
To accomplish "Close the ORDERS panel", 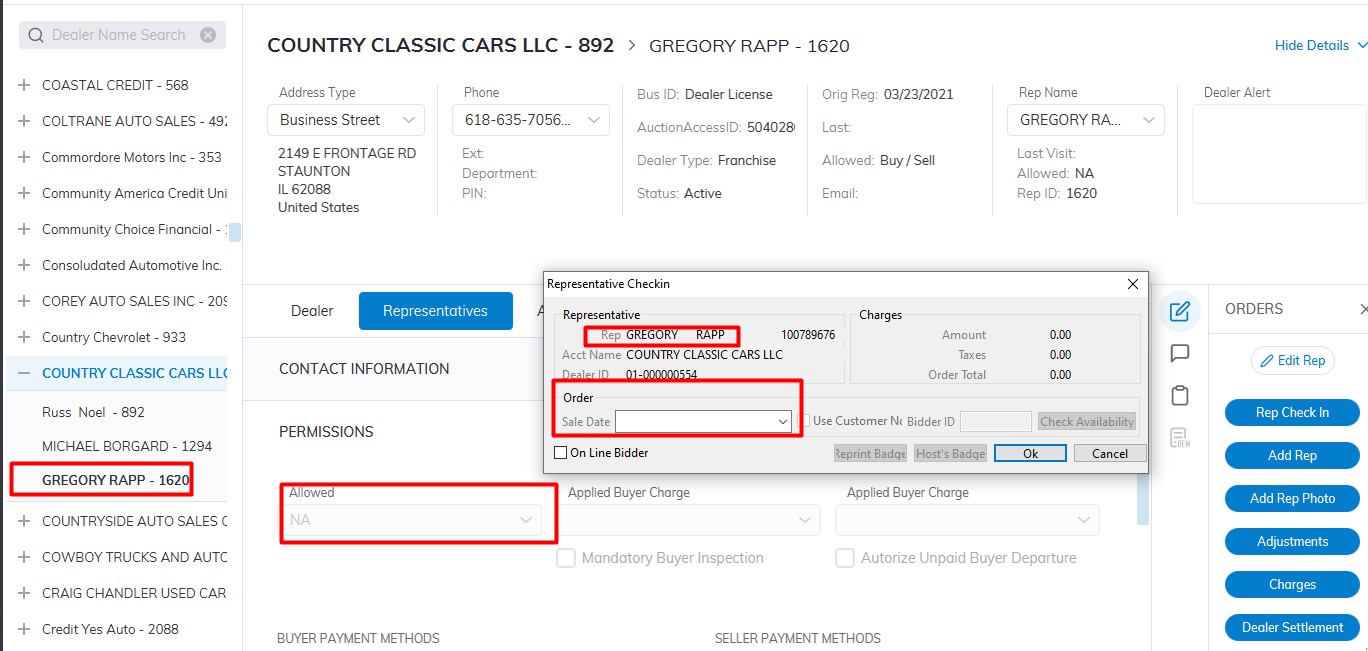I will pos(1362,310).
